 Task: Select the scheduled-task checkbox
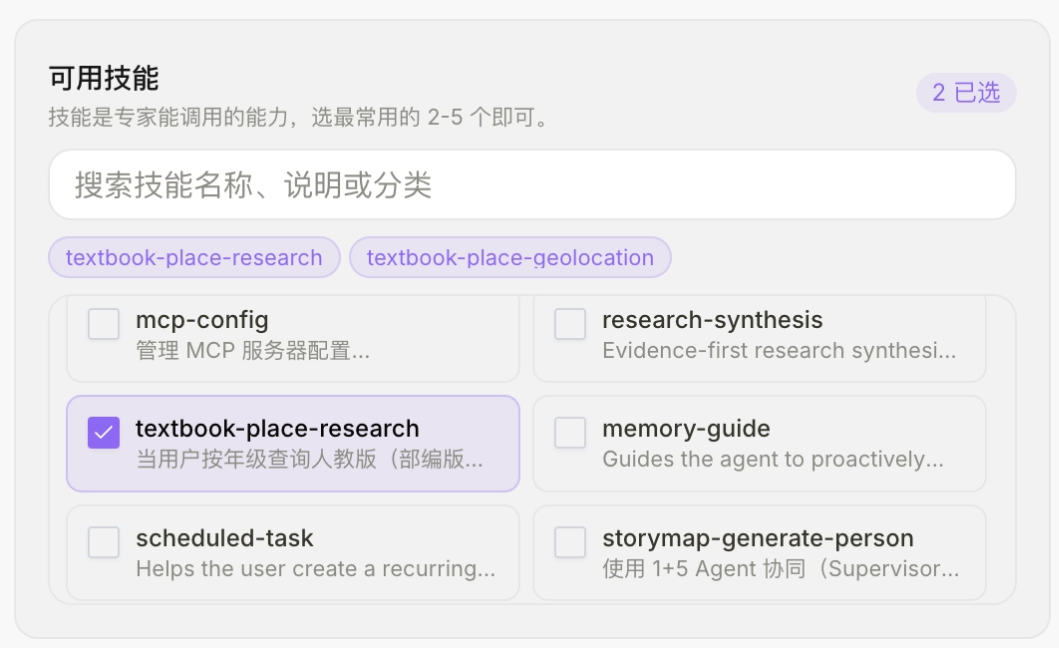[103, 542]
